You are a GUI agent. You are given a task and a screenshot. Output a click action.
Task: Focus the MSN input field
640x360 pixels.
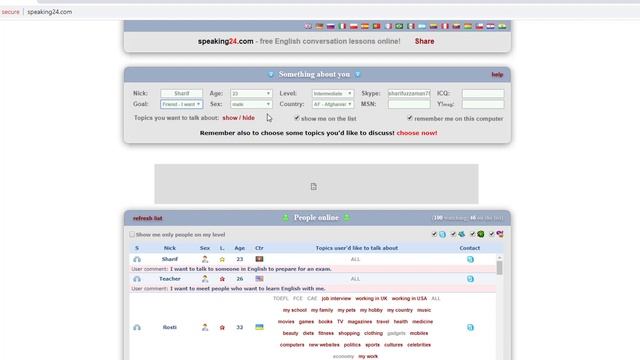point(409,104)
